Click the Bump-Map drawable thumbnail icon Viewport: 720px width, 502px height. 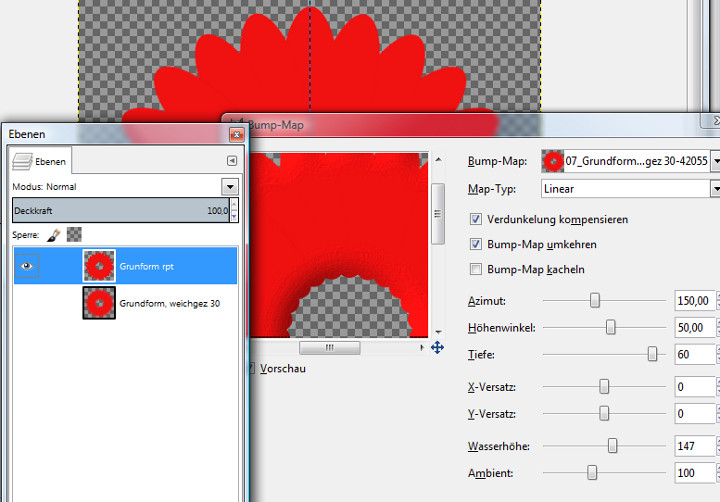[x=552, y=160]
